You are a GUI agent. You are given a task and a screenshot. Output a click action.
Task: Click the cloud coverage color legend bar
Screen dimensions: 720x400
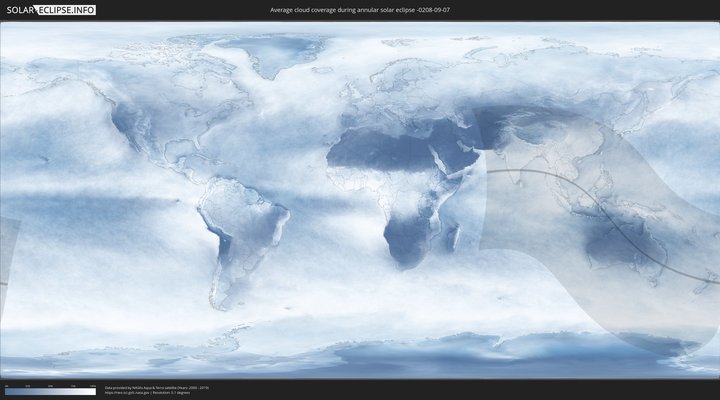50,392
